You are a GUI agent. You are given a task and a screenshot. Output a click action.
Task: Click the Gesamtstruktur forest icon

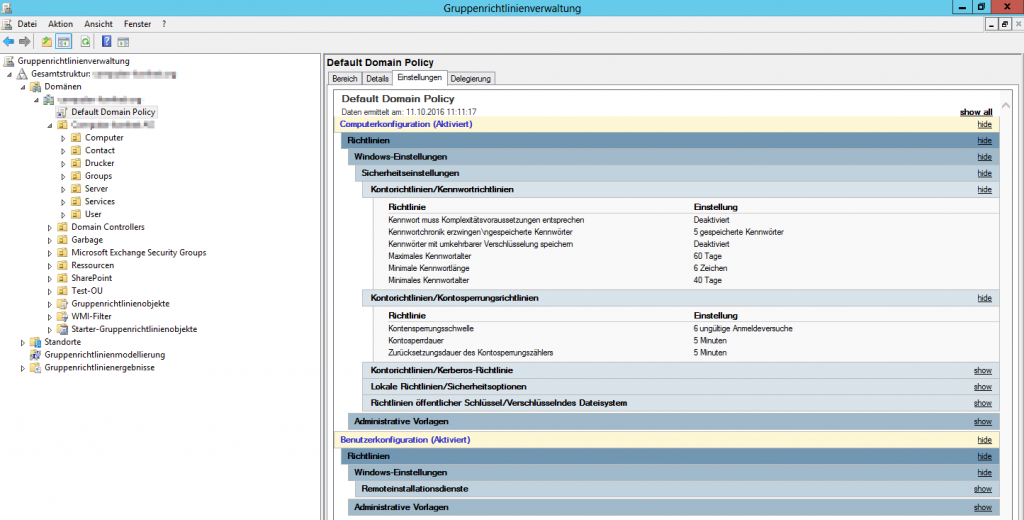(x=22, y=74)
